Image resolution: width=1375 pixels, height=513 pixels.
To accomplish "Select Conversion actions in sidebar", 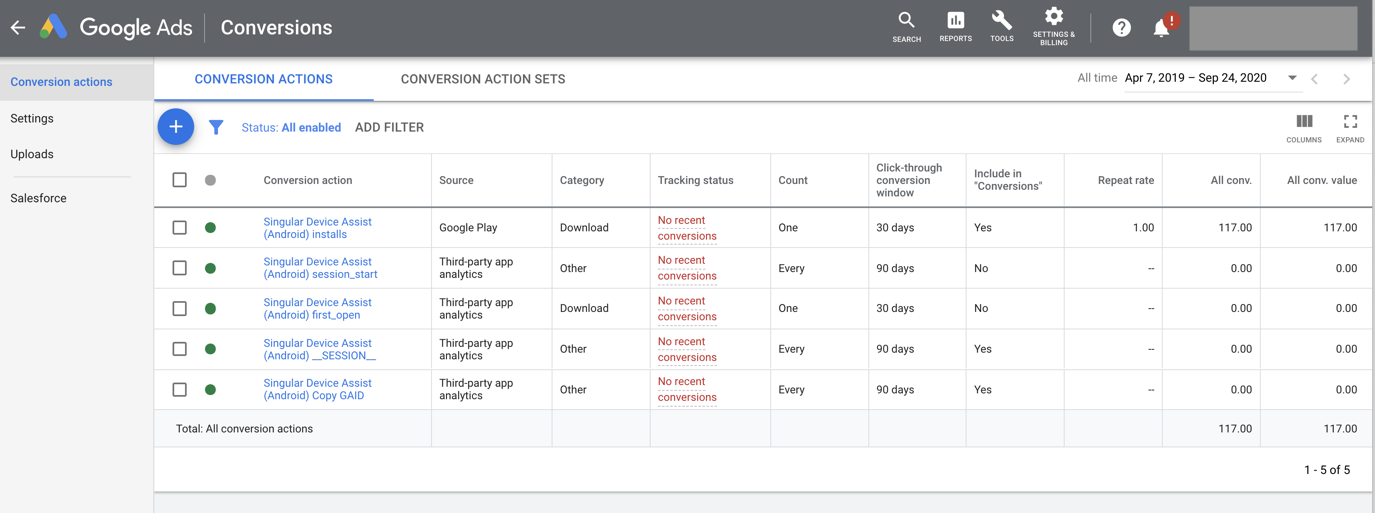I will click(77, 82).
